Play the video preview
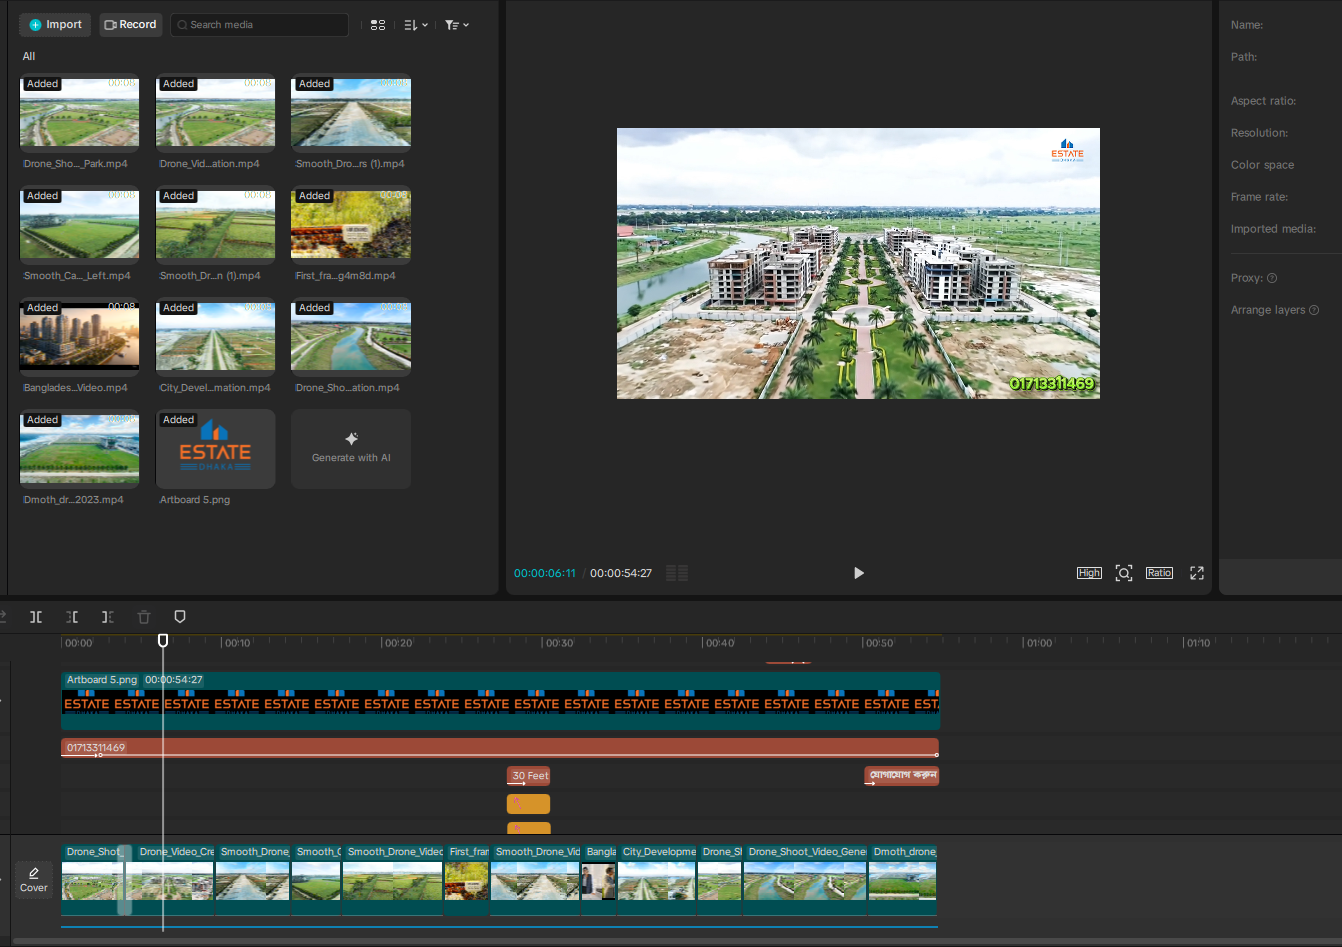Viewport: 1342px width, 947px height. 858,573
